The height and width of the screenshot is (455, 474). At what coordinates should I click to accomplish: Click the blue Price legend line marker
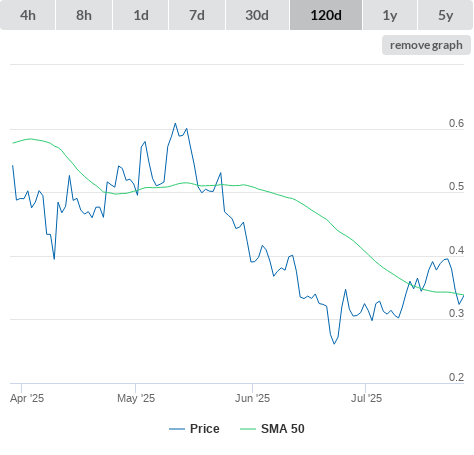click(x=177, y=429)
